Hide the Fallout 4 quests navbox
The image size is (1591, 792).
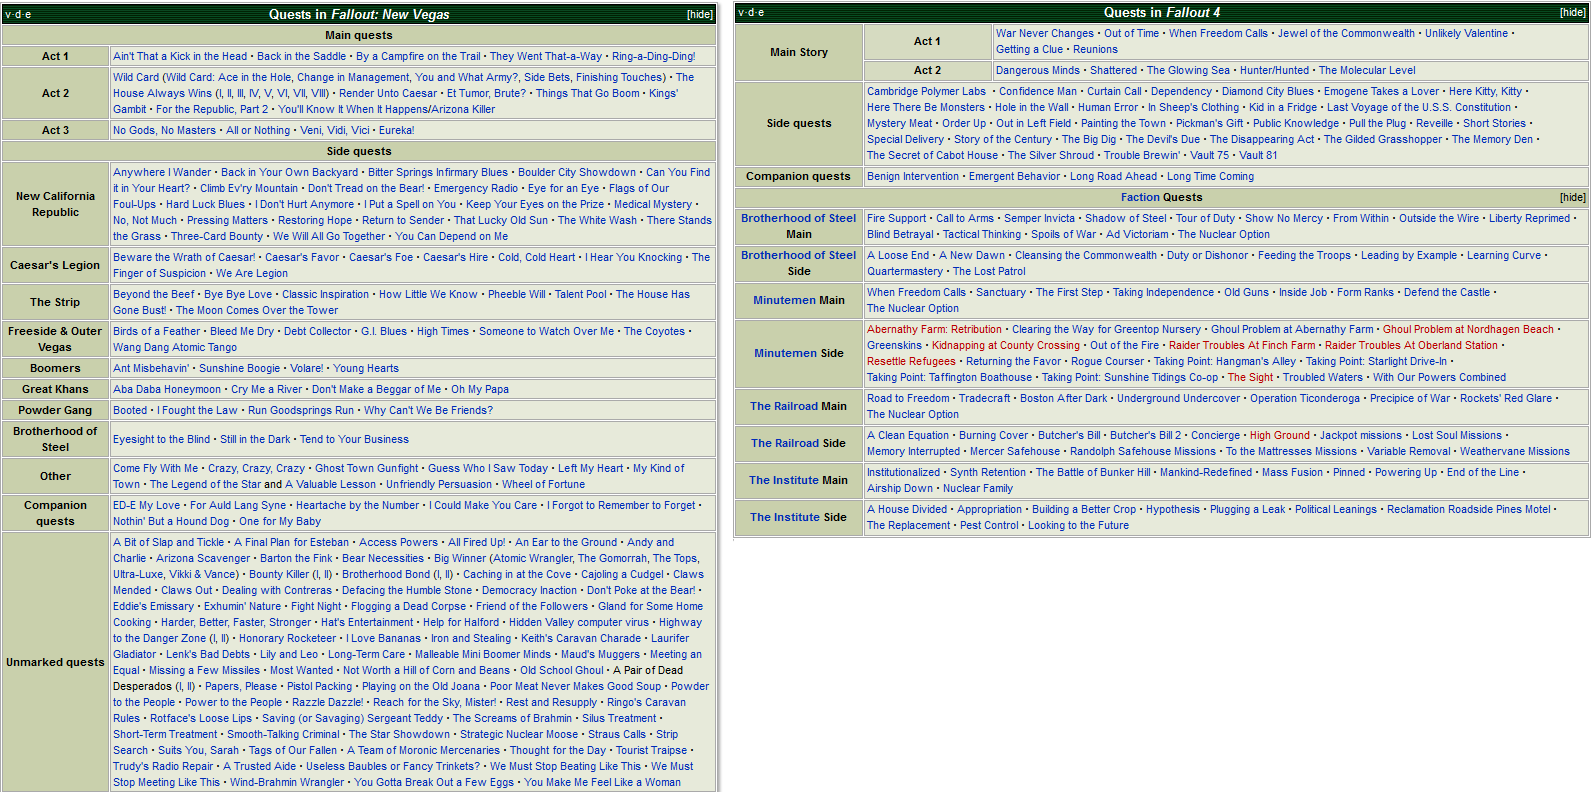[x=1572, y=13]
